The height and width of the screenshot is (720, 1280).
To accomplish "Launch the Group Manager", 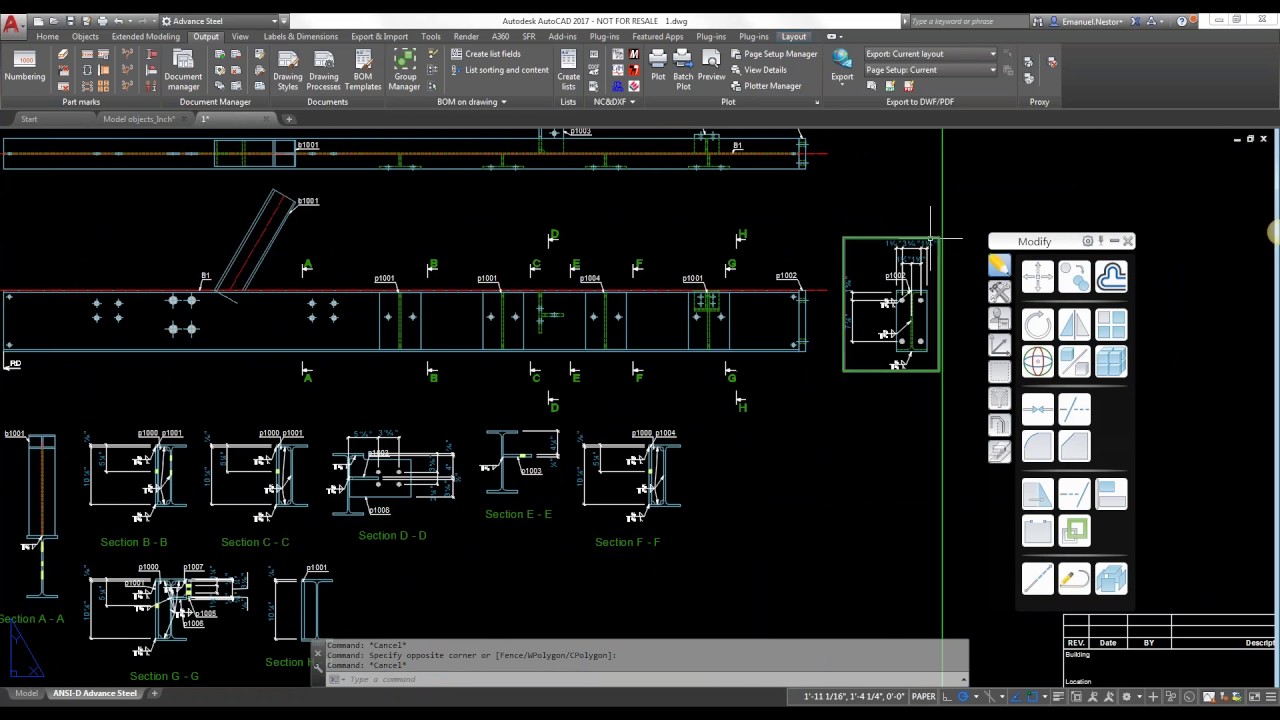I will [404, 70].
